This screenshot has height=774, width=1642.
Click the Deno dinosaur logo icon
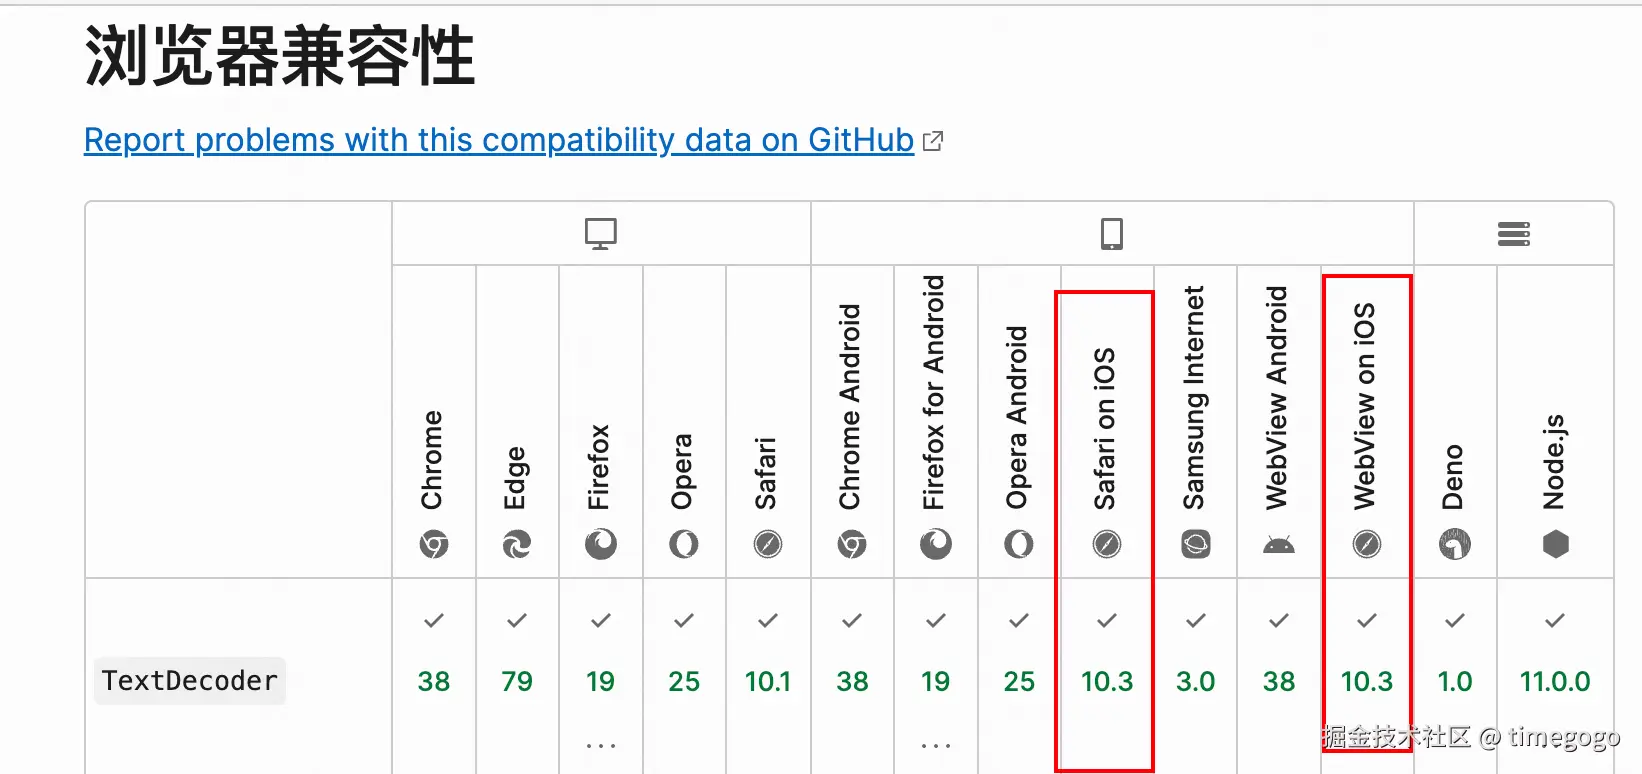tap(1455, 545)
